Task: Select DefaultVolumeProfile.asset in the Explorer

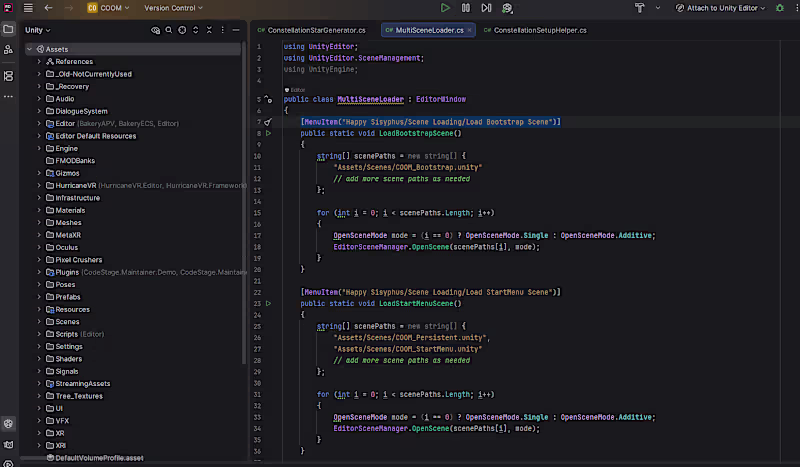Action: [x=99, y=457]
